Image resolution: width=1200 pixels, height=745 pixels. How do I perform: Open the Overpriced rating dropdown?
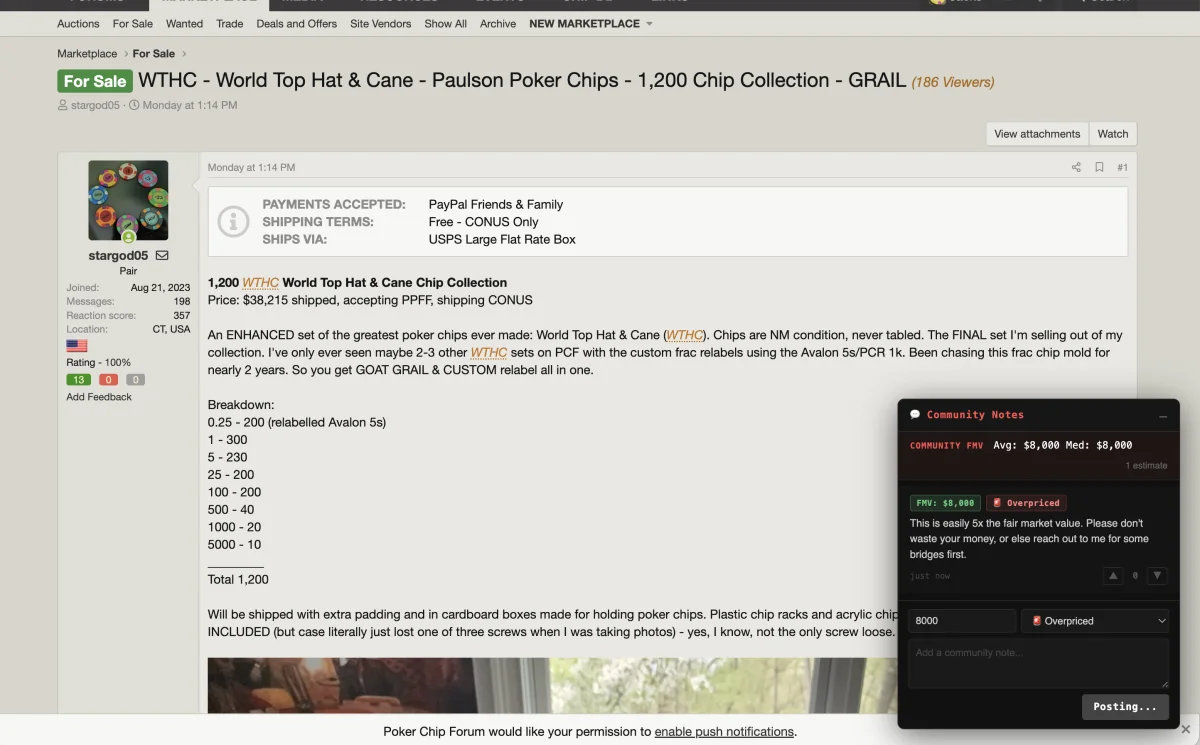click(1096, 621)
